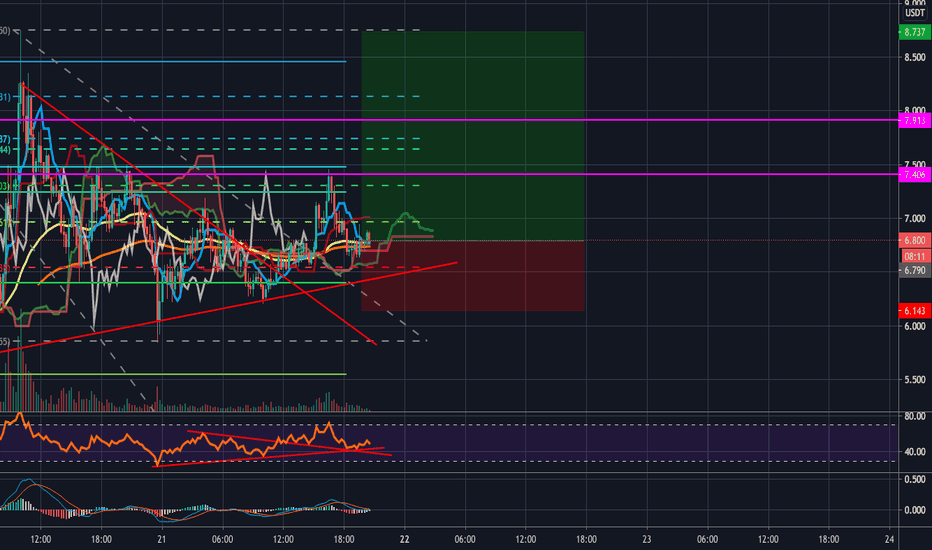The width and height of the screenshot is (932, 550).
Task: Click the 8.500 price axis label
Action: (x=915, y=58)
